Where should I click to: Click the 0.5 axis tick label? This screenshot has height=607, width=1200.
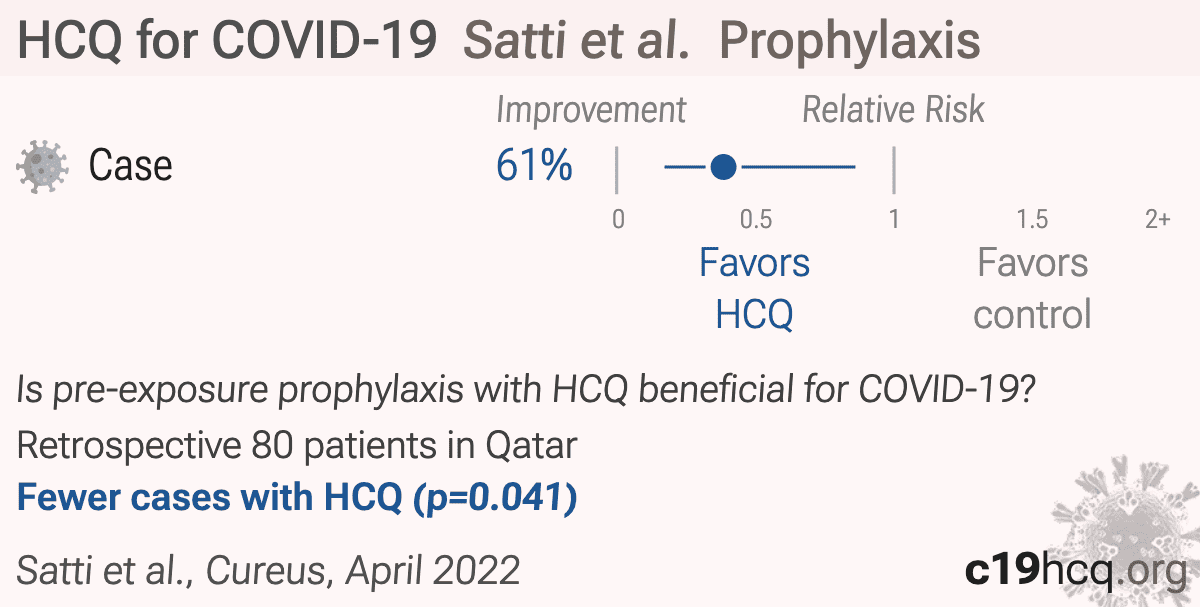coord(756,219)
